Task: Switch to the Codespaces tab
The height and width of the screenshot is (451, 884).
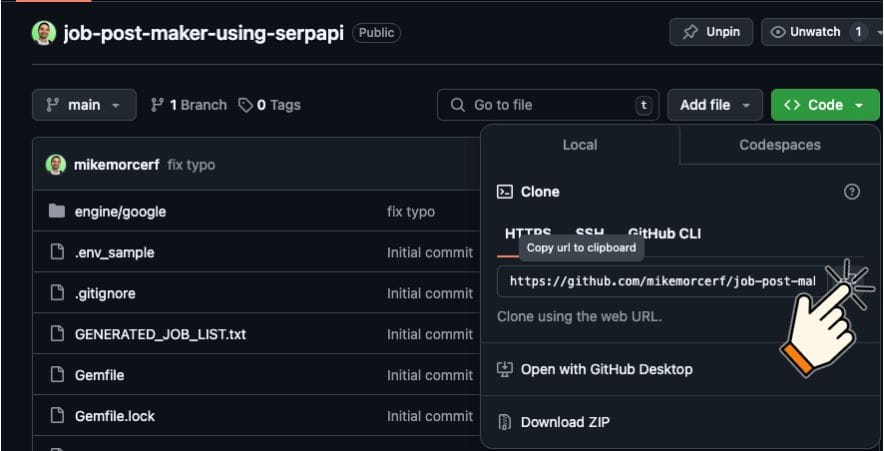Action: pyautogui.click(x=780, y=145)
